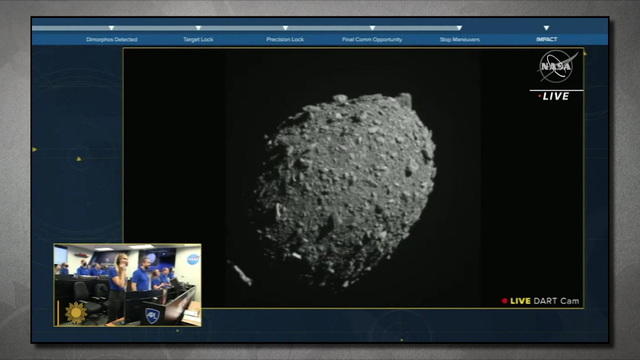Select the Dimorphos Detected milestone label
The image size is (640, 360).
(x=111, y=40)
